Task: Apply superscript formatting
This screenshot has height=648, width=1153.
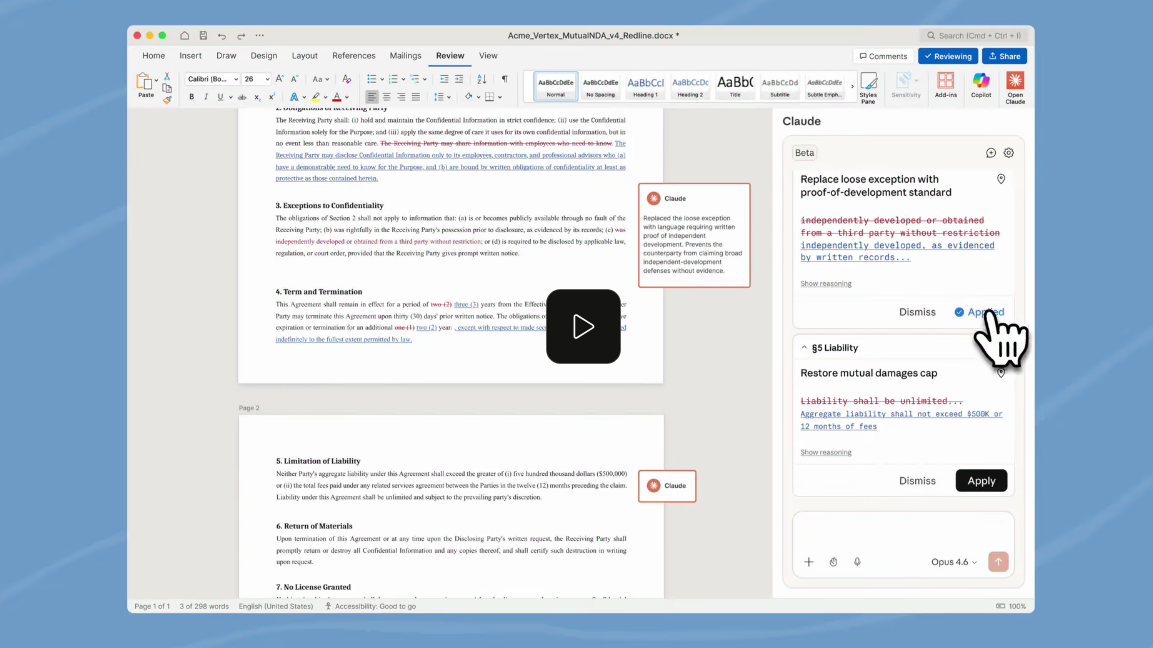Action: tap(271, 97)
